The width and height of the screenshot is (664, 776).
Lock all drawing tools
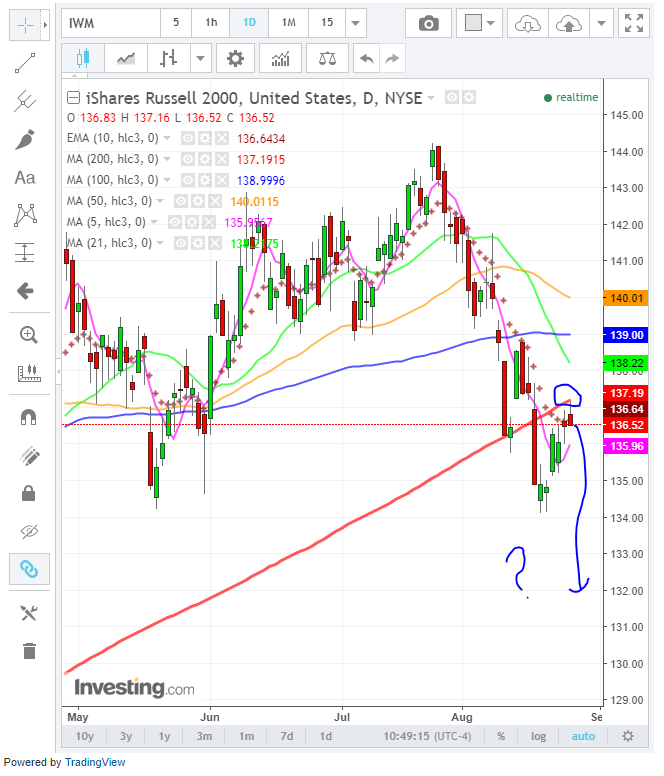(x=29, y=493)
